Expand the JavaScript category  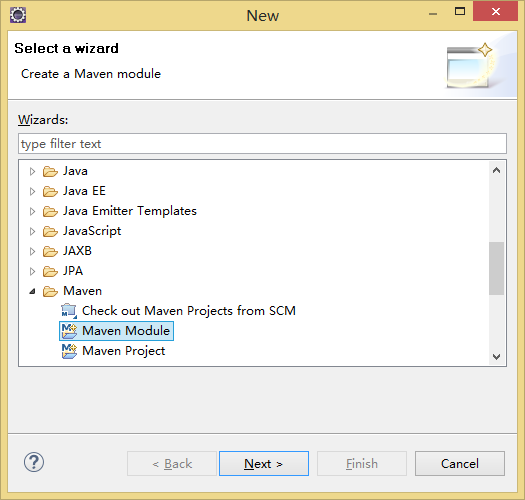[32, 231]
